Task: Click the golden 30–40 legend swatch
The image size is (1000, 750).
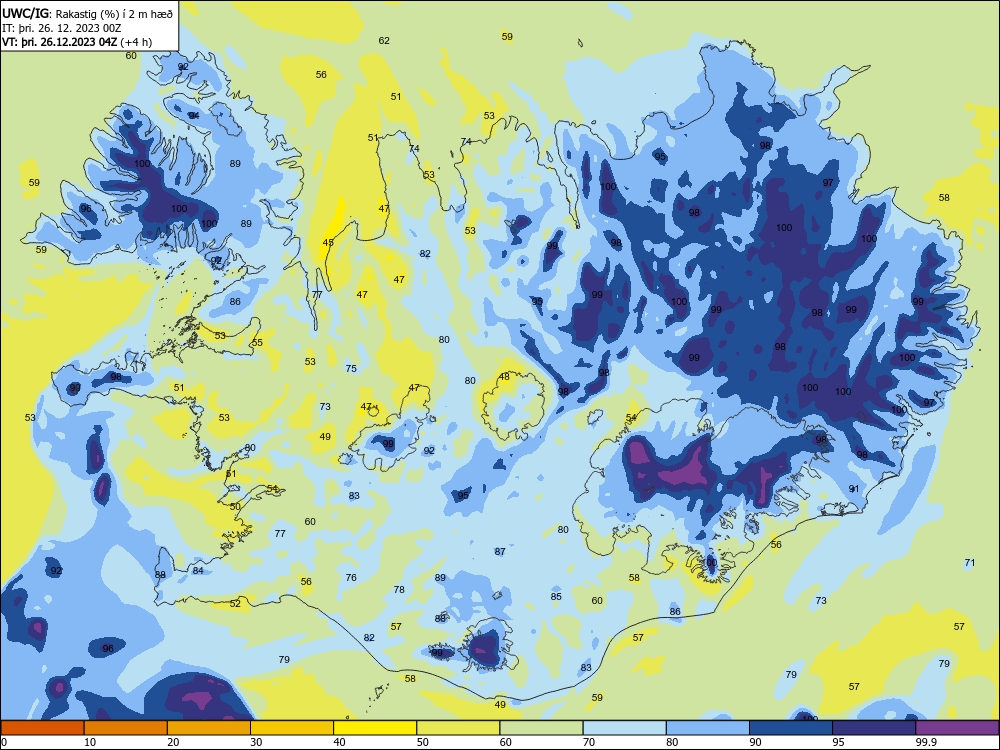Action: pyautogui.click(x=292, y=728)
